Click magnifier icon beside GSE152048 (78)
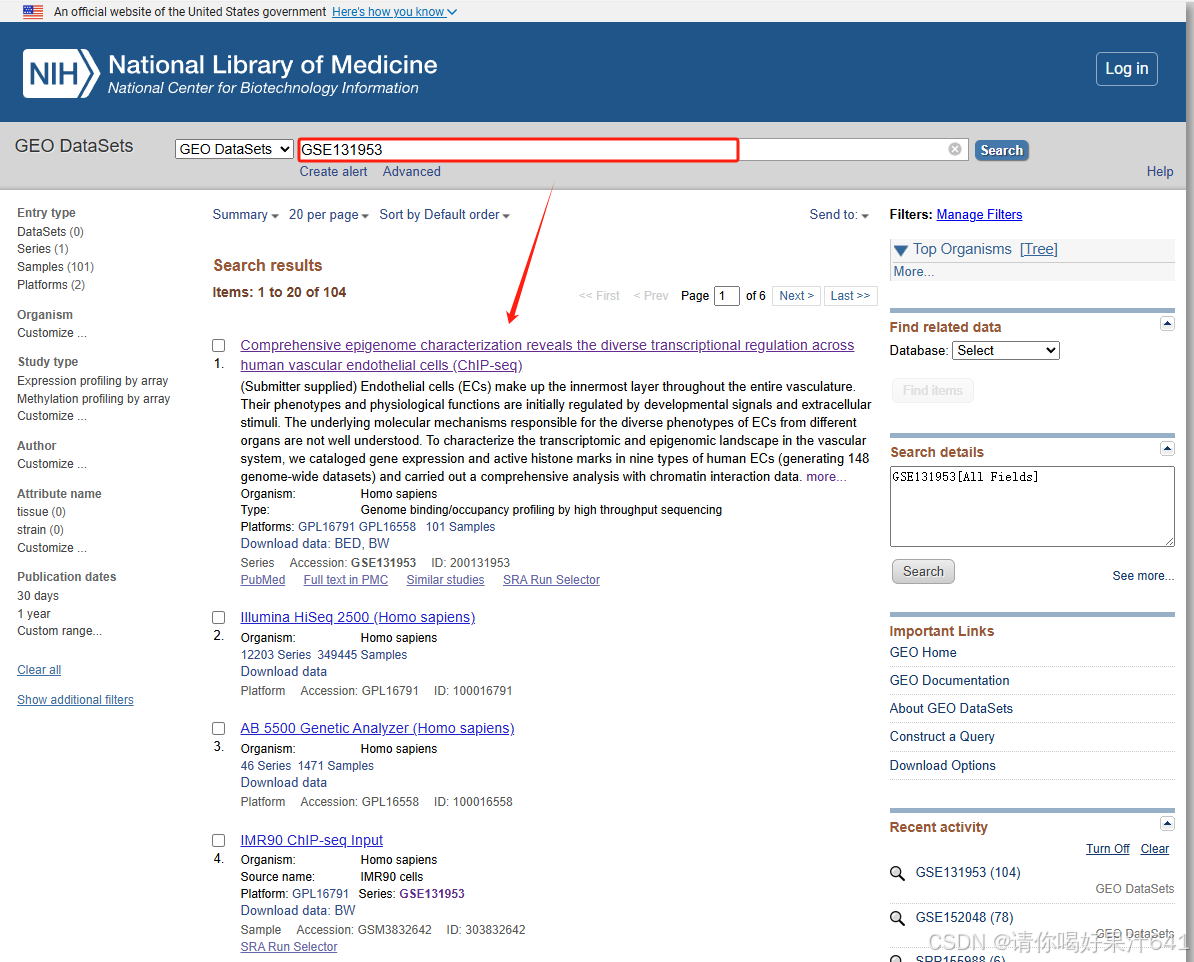The height and width of the screenshot is (962, 1194). pos(897,918)
